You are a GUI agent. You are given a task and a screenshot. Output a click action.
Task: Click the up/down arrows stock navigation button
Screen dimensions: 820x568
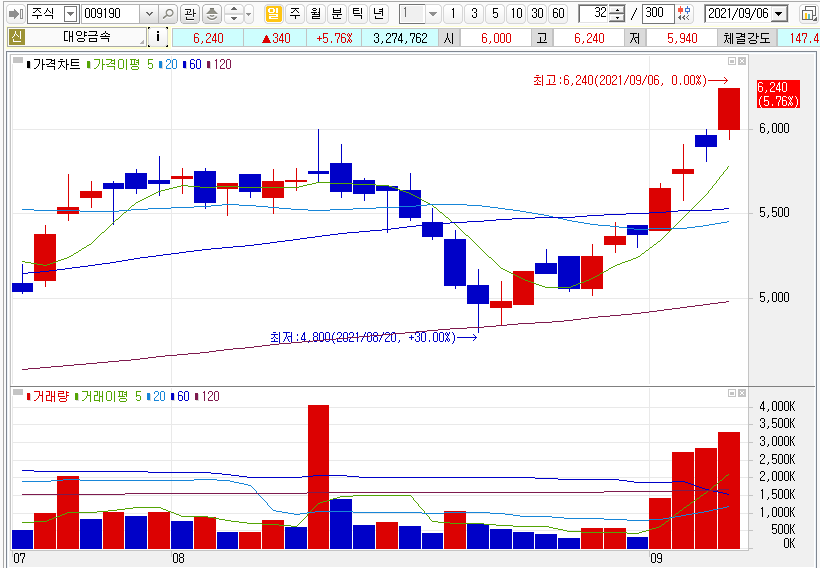click(234, 14)
